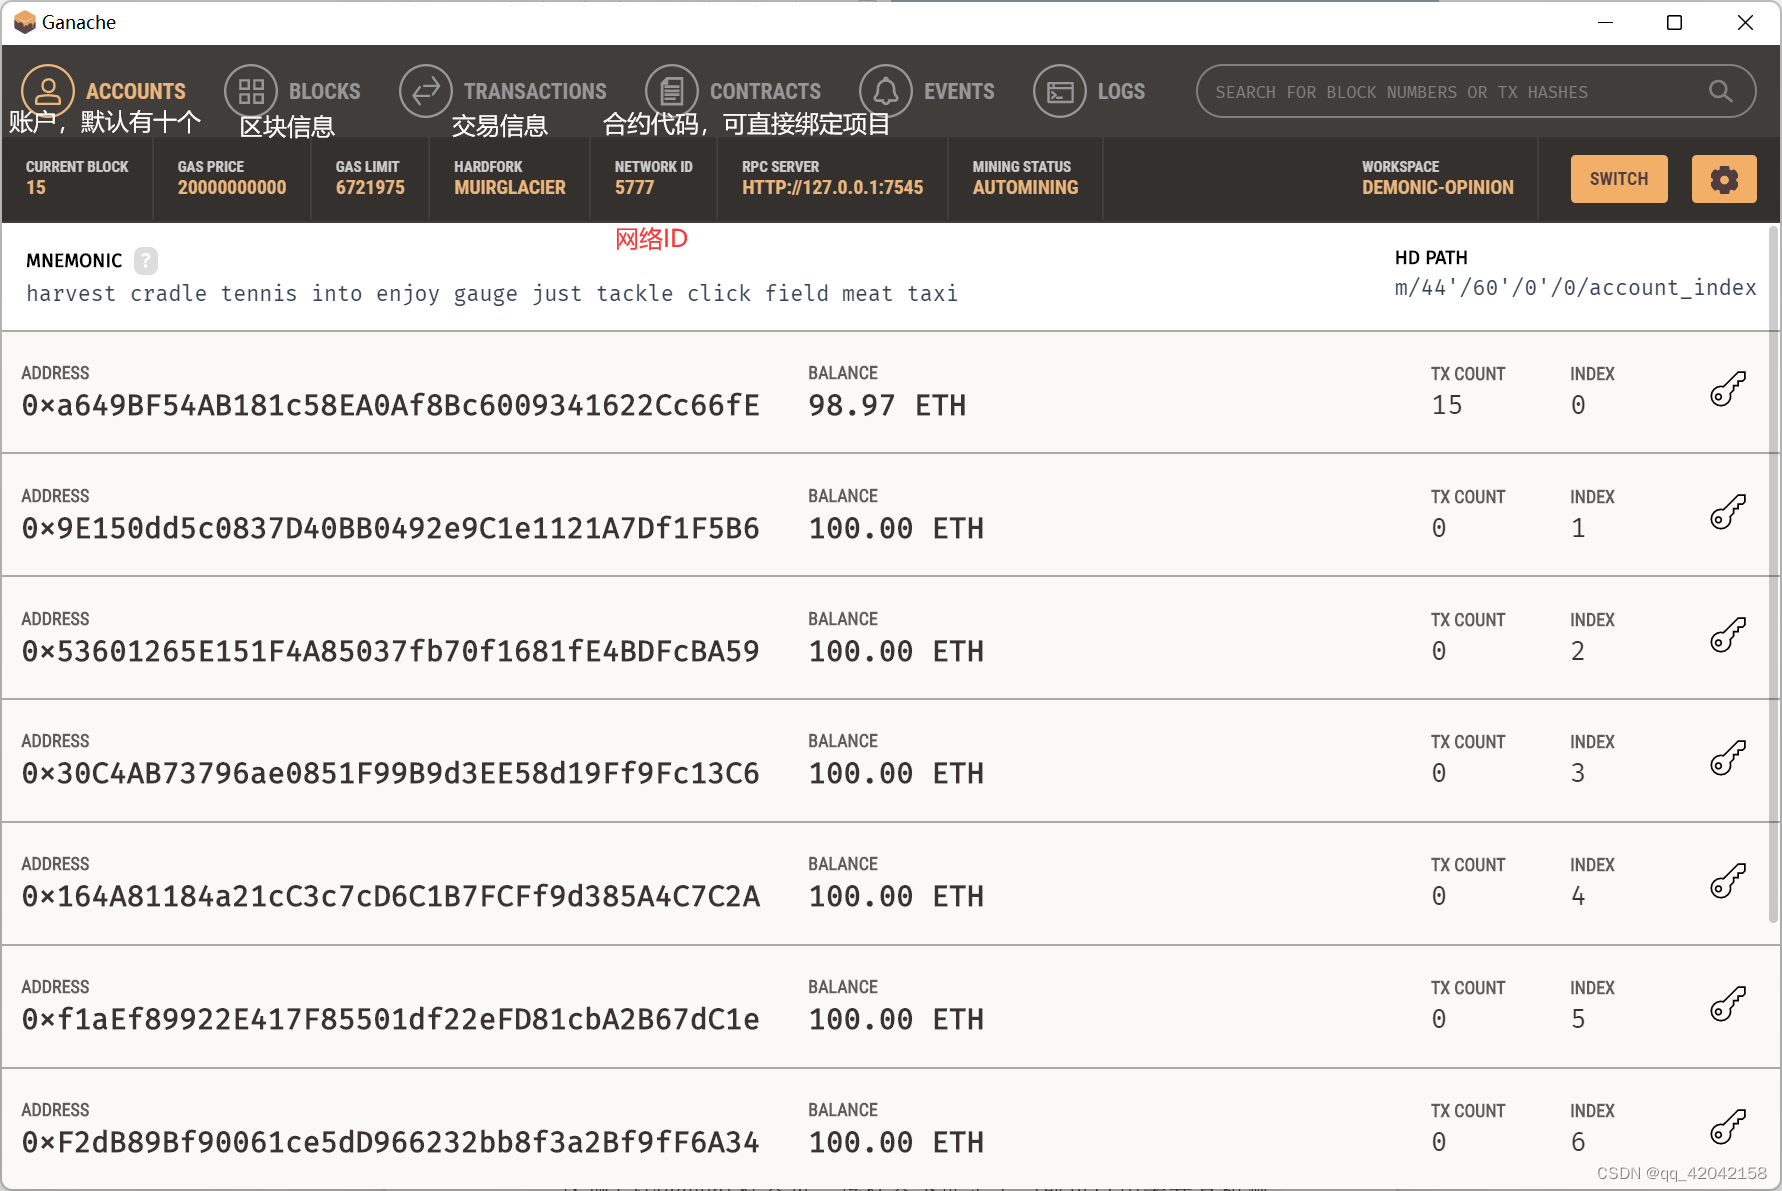
Task: Click the current block value 15
Action: 36,188
